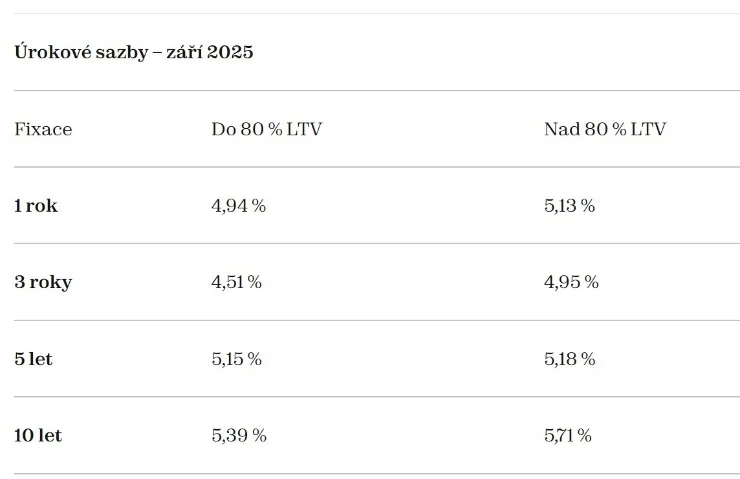This screenshot has width=740, height=479.
Task: Click 'LTV' in the 'Nad 80 %' header
Action: (x=648, y=129)
